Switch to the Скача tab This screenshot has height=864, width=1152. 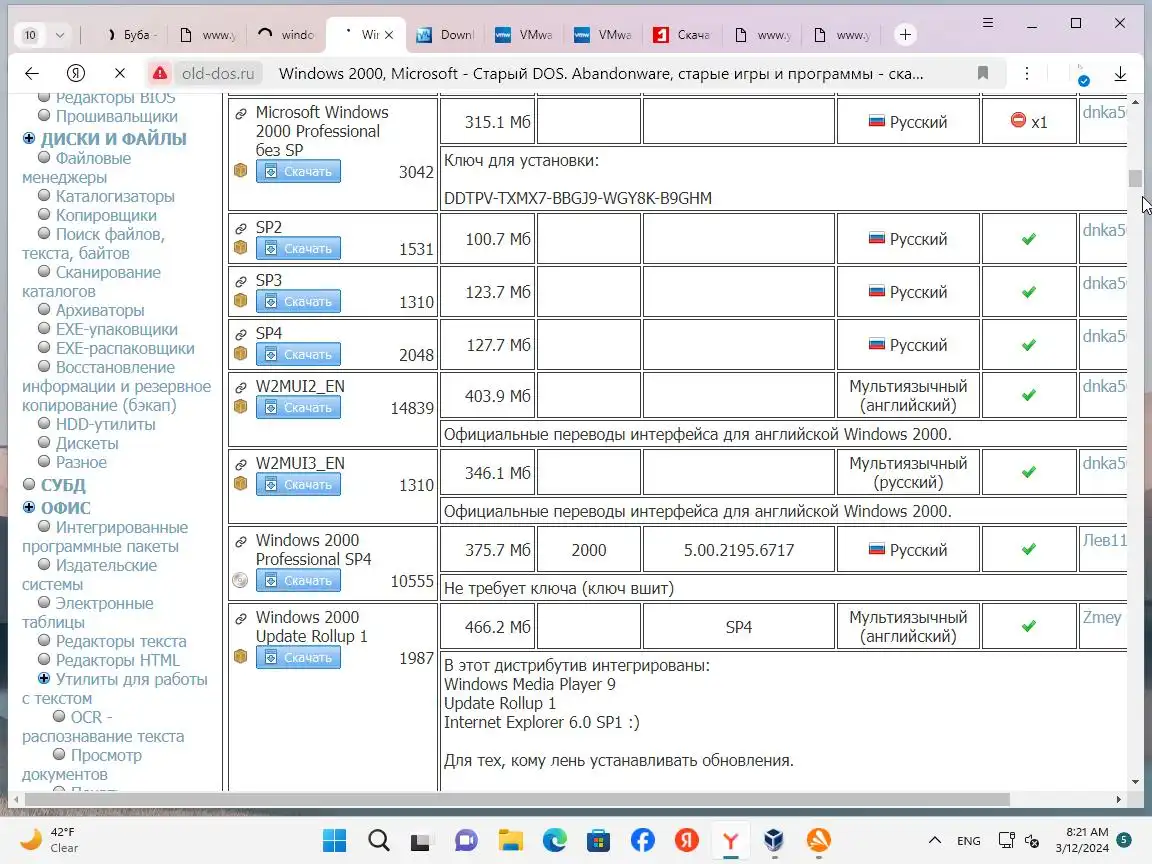click(x=682, y=35)
